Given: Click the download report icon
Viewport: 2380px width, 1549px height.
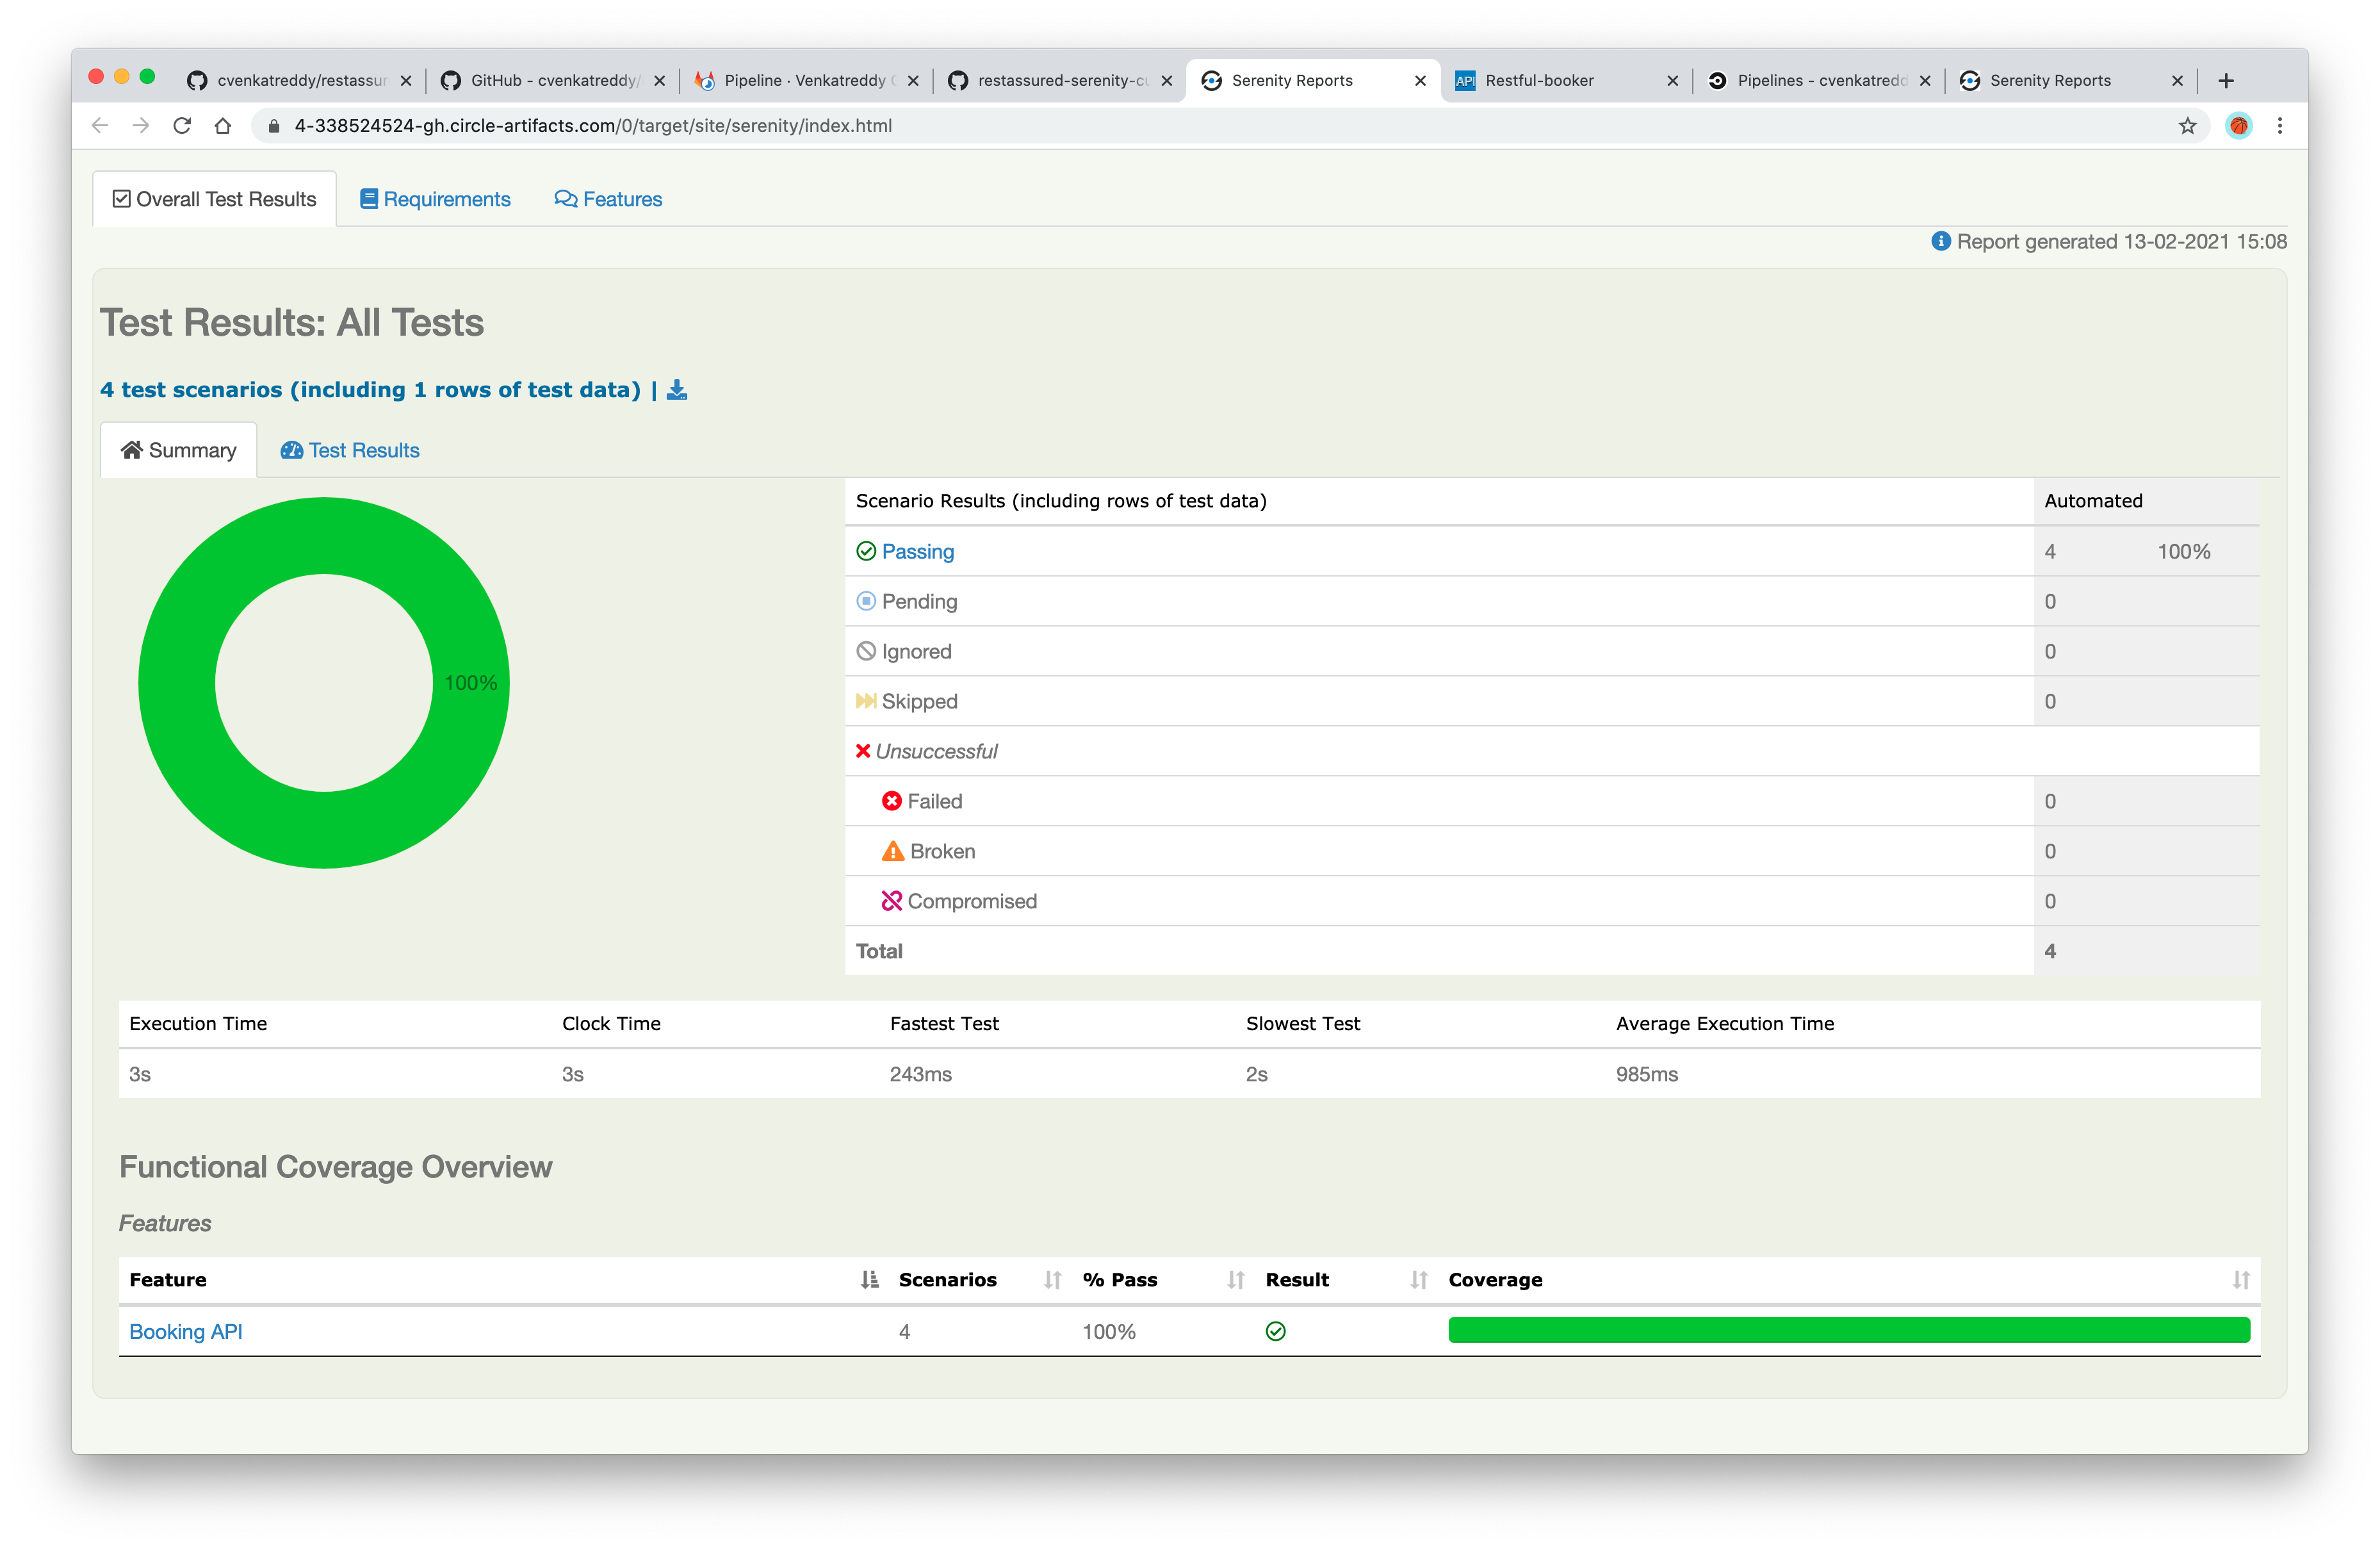Looking at the screenshot, I should (677, 390).
